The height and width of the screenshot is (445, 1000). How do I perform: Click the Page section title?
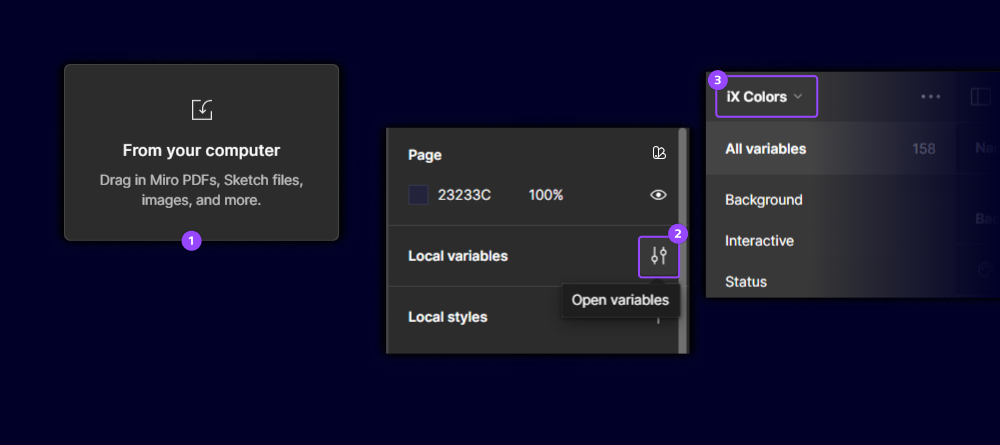click(425, 155)
